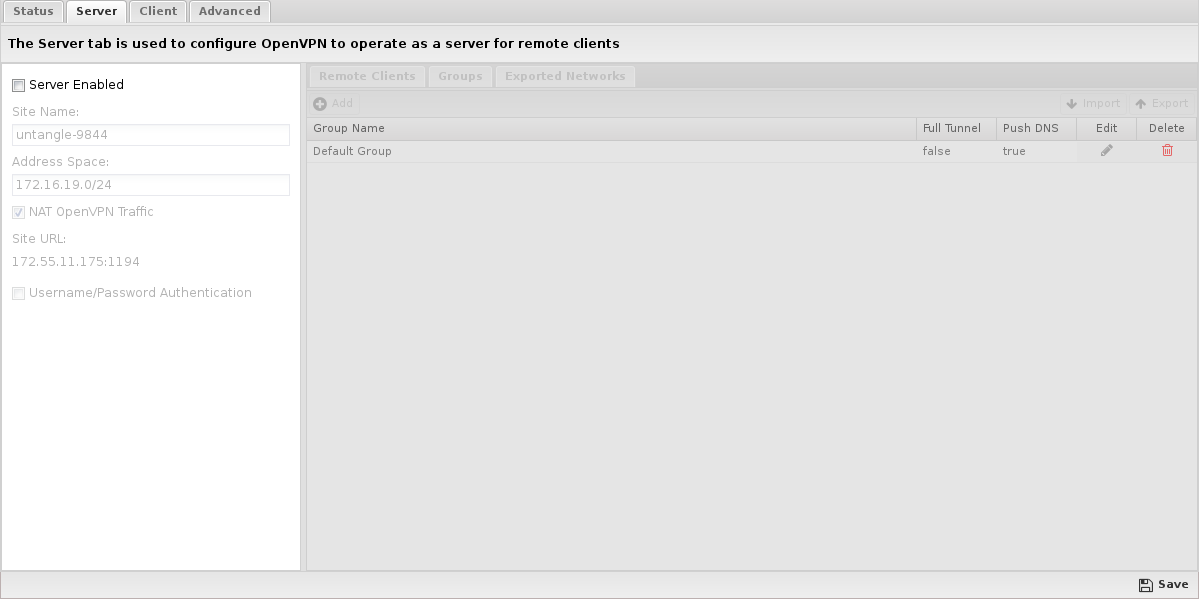This screenshot has height=599, width=1199.
Task: Open the Client tab
Action: 158,11
